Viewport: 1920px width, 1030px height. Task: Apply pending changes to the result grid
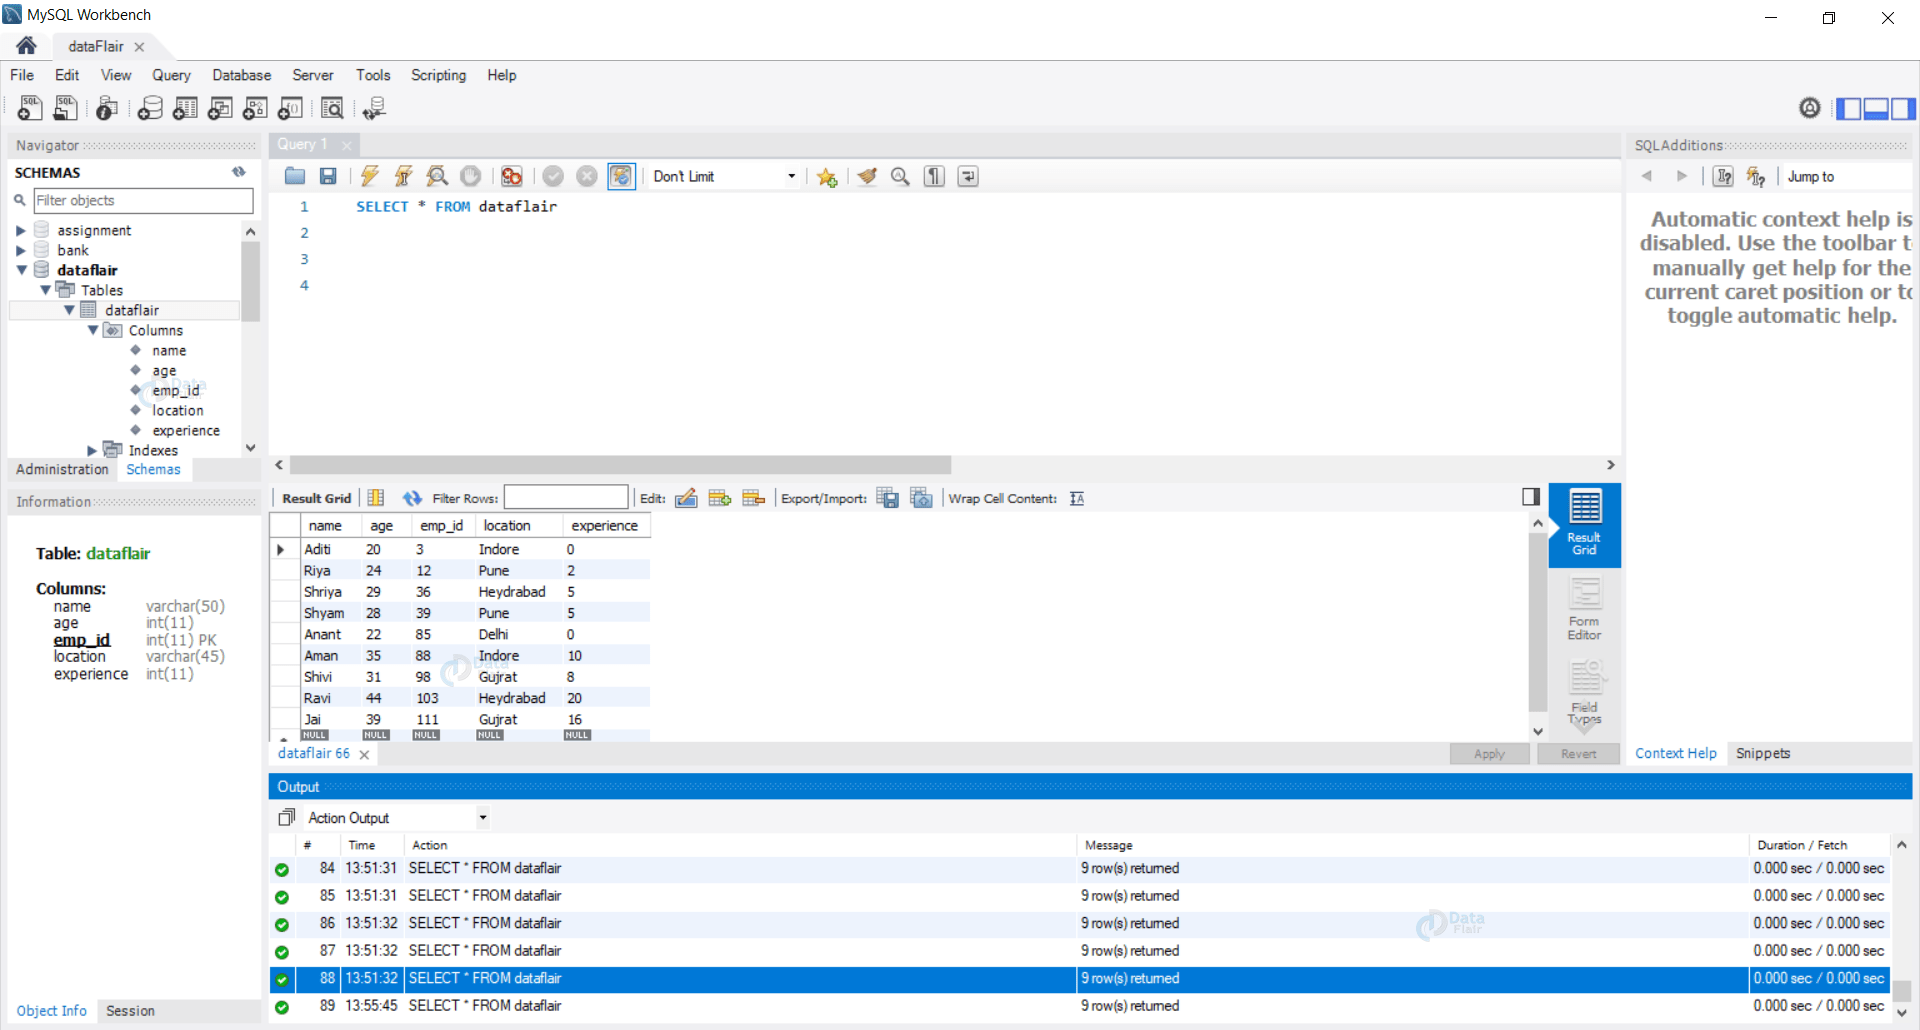pos(1489,753)
